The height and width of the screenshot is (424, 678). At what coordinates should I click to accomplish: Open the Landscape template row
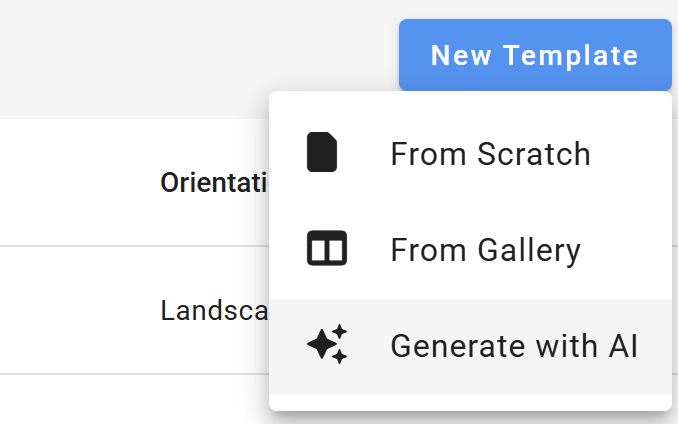click(214, 310)
